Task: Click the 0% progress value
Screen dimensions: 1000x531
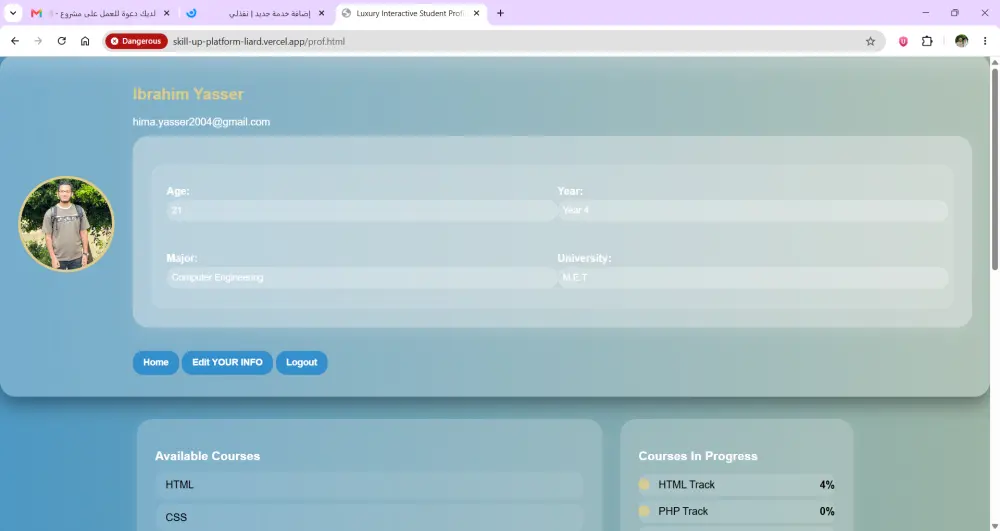Action: pos(827,511)
